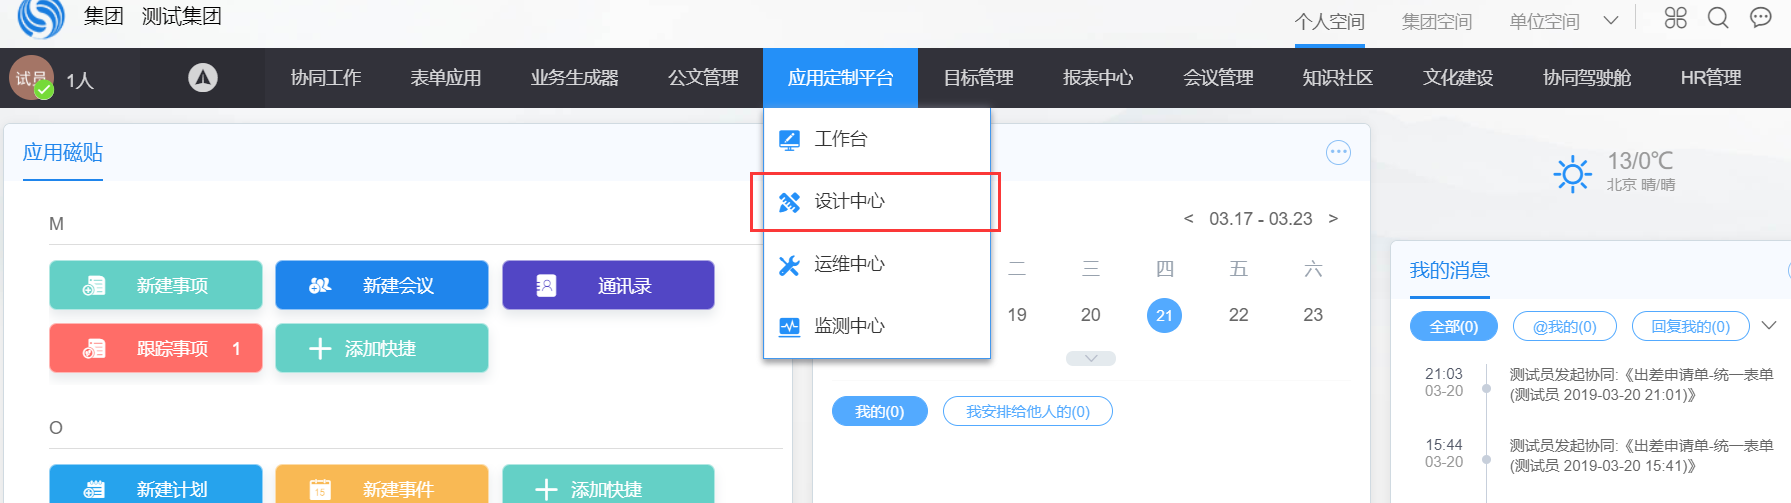
Task: Click the four-squares application grid icon
Action: (1675, 18)
